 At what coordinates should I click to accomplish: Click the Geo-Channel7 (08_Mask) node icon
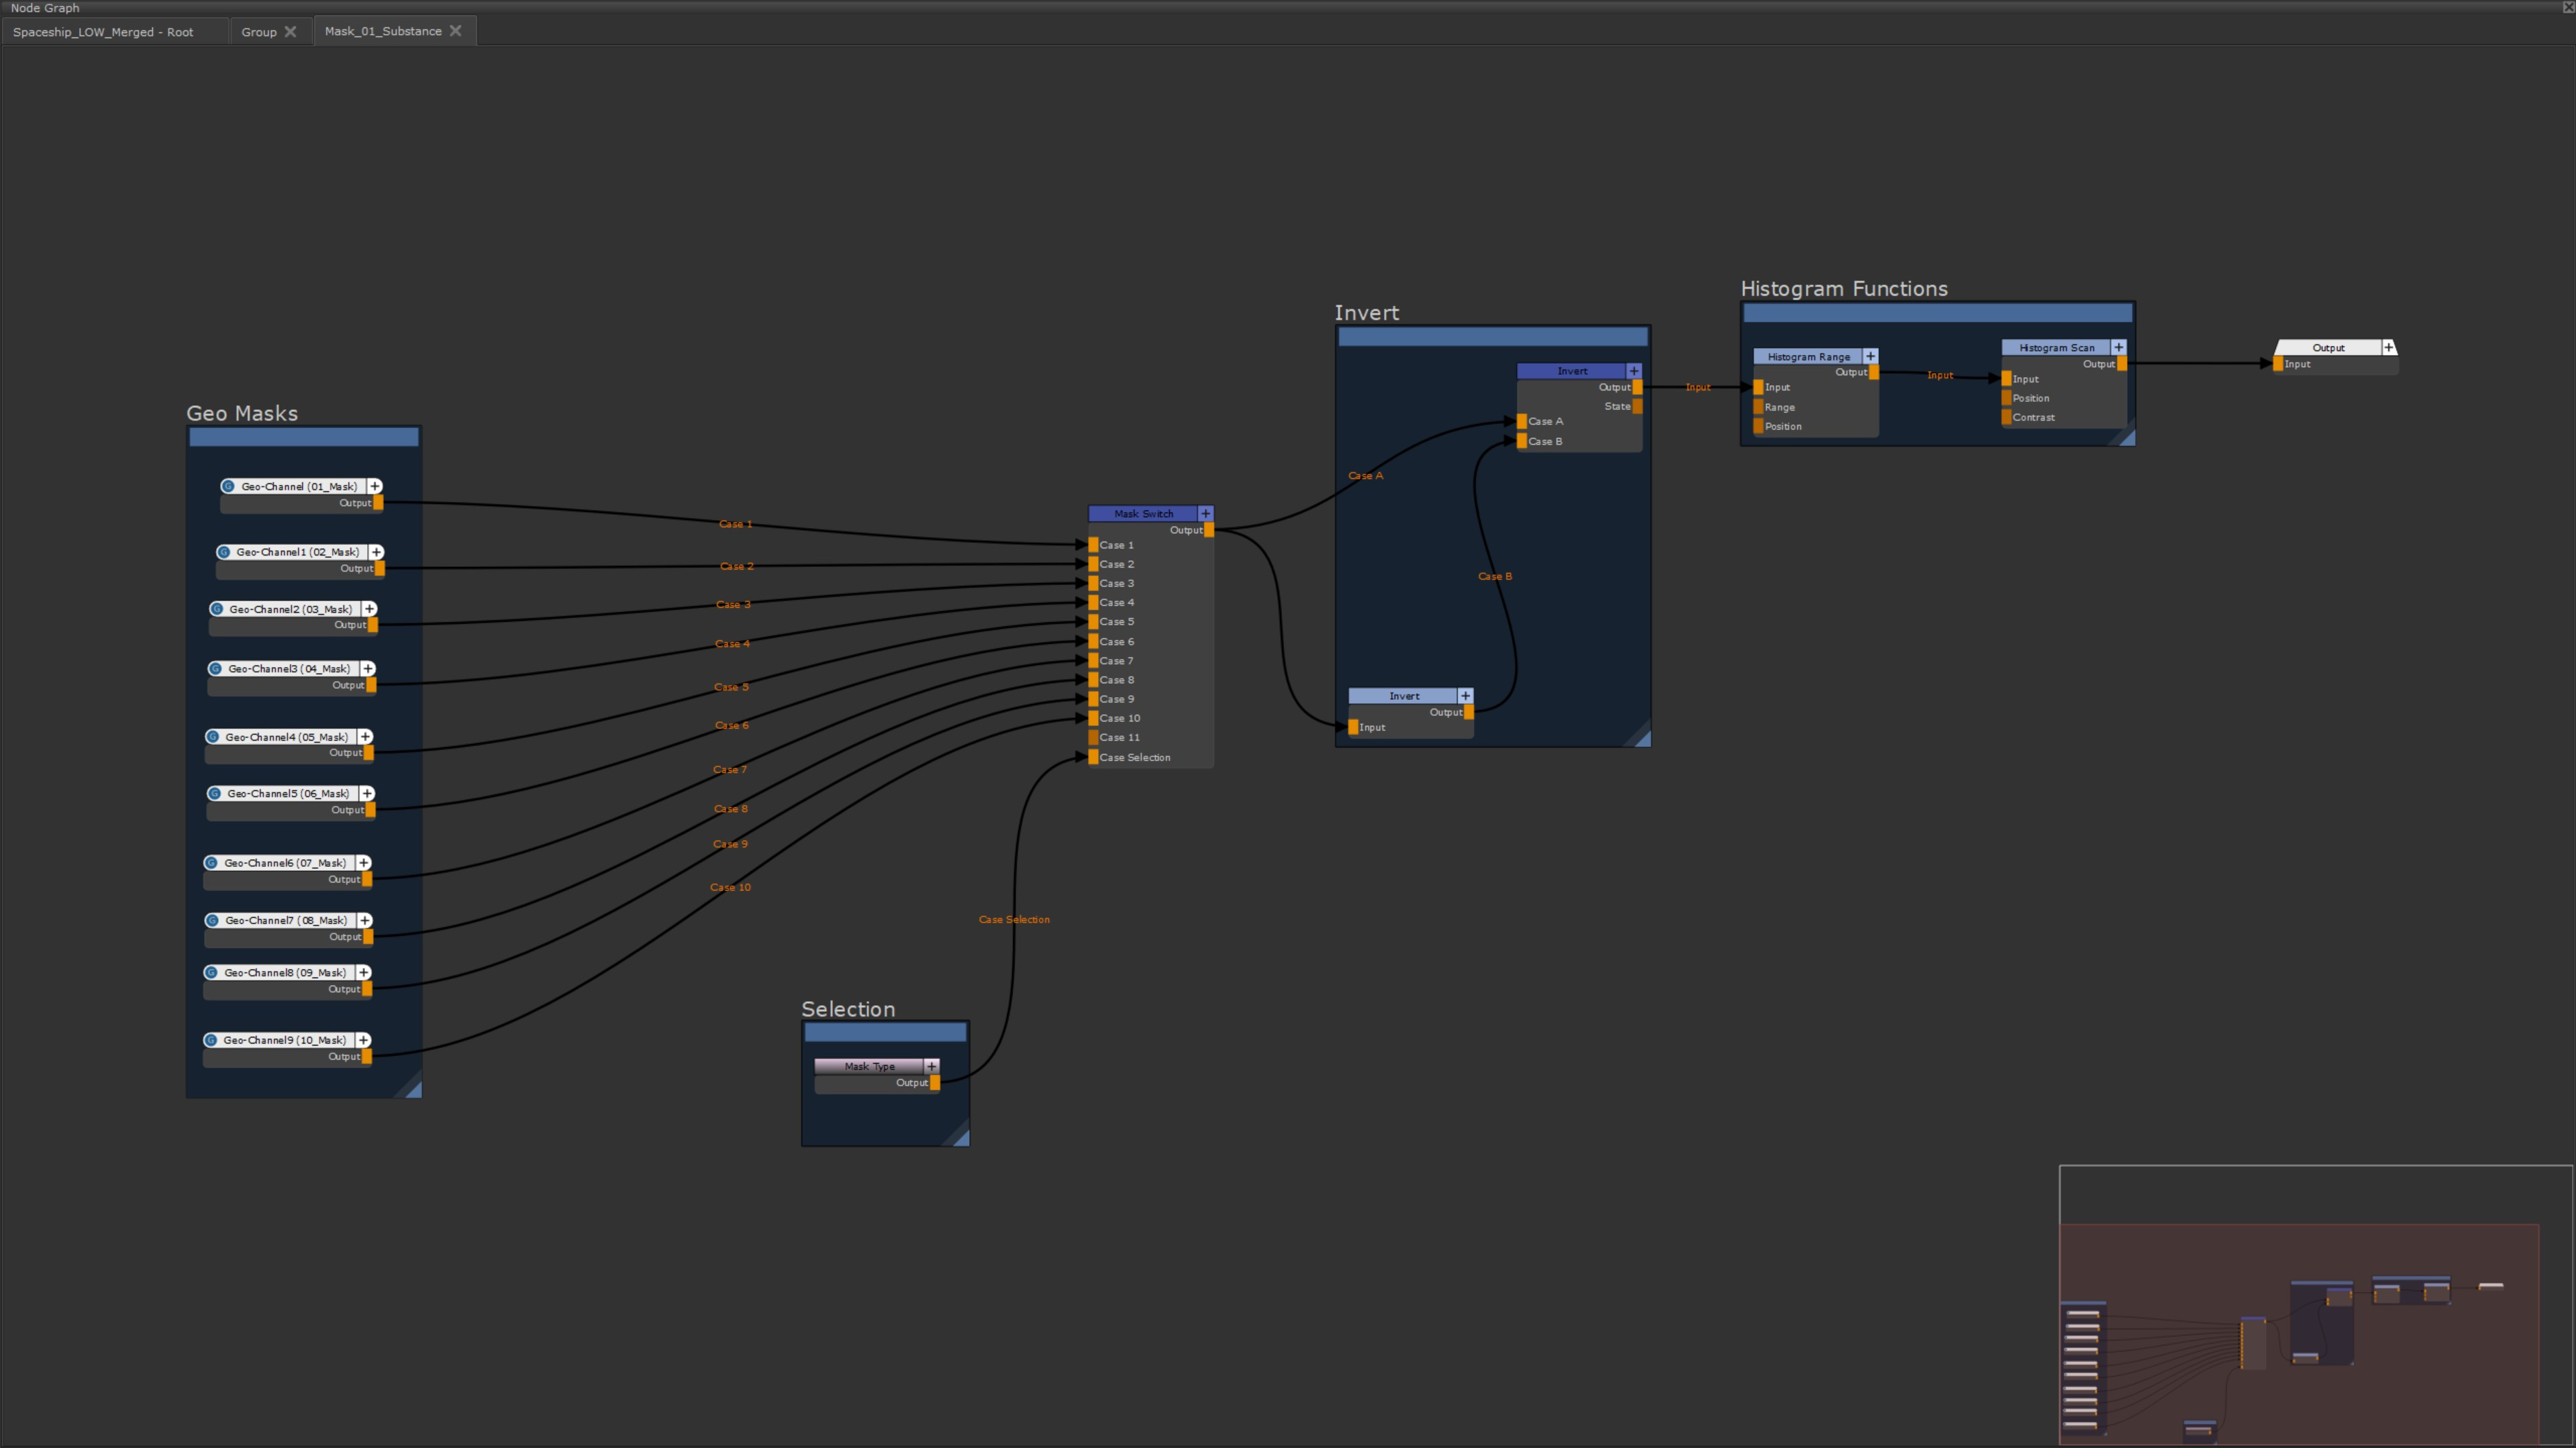(x=212, y=921)
